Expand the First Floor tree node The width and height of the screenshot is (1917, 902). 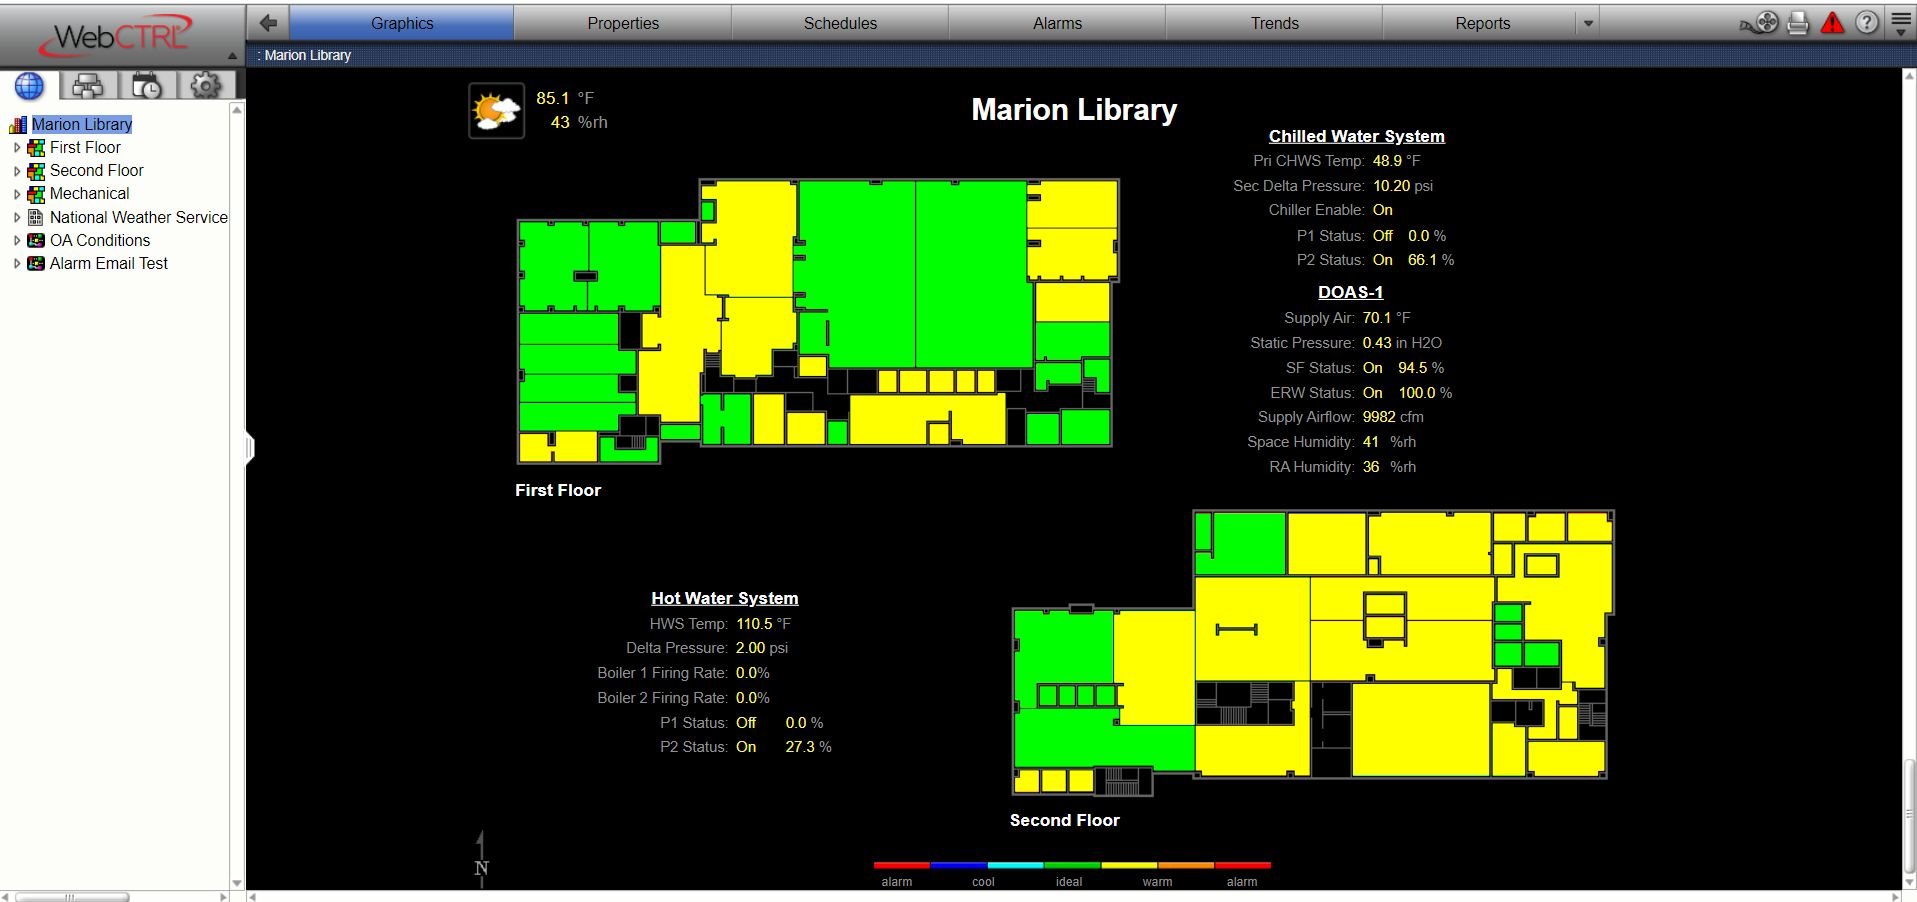[17, 148]
